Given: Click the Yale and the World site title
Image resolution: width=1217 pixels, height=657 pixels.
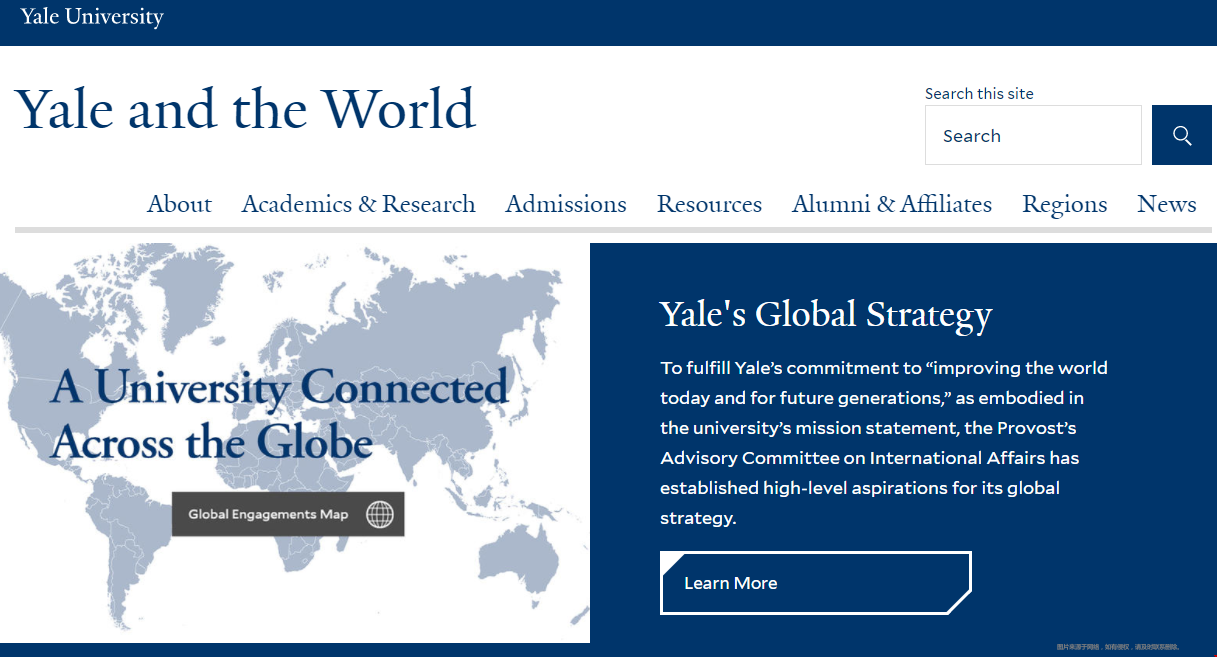Looking at the screenshot, I should (246, 109).
